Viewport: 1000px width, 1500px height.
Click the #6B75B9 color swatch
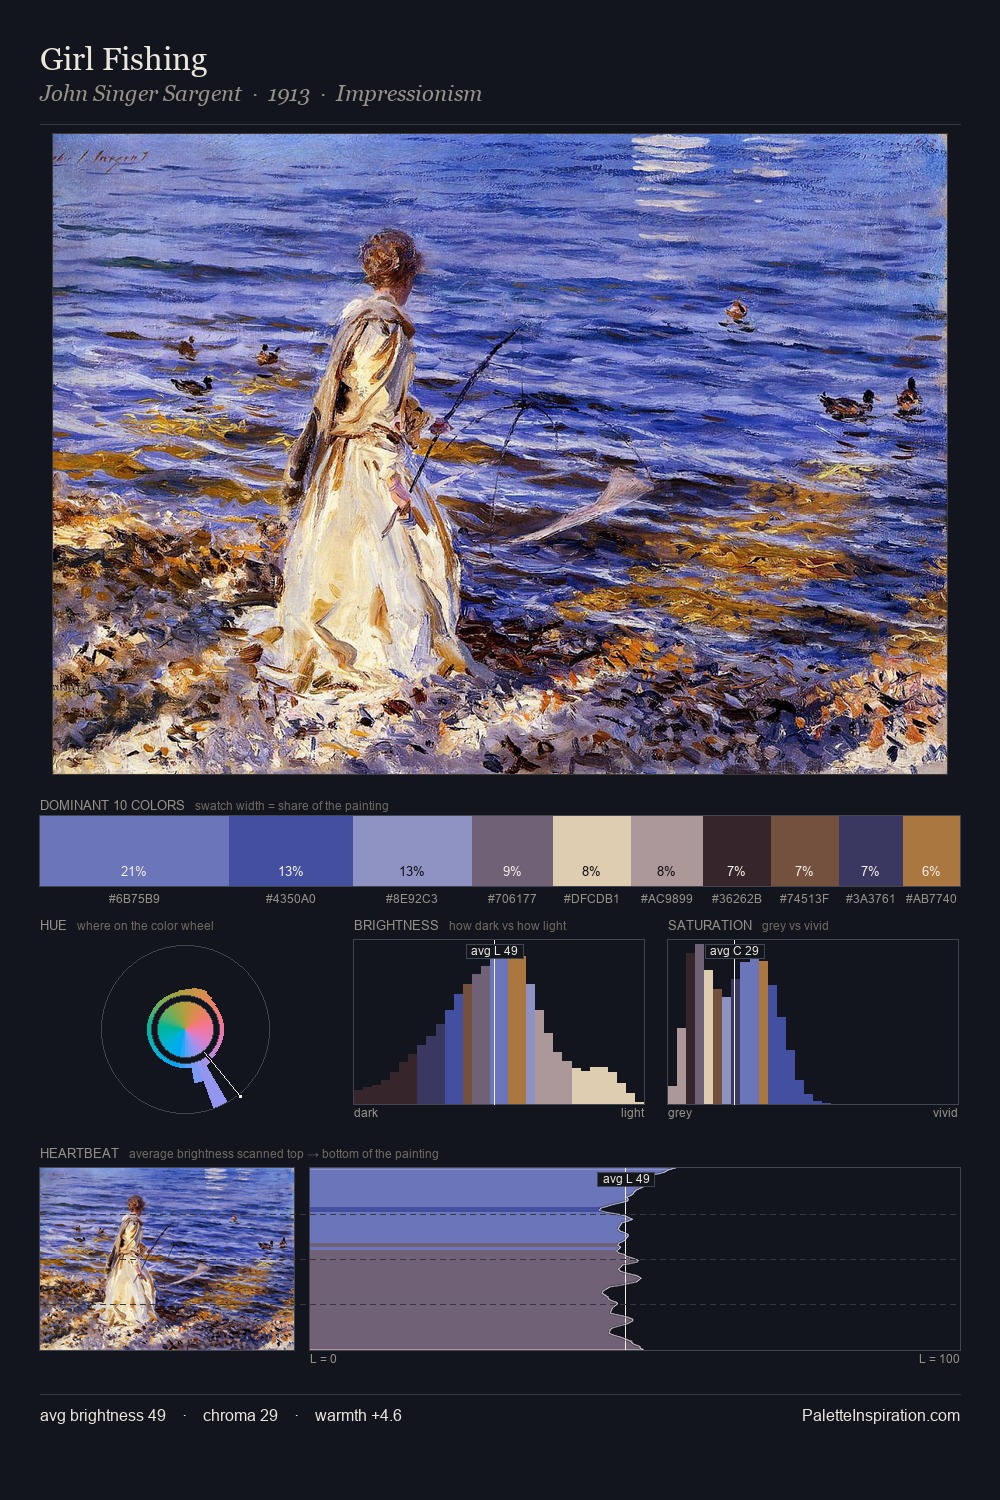[x=134, y=851]
